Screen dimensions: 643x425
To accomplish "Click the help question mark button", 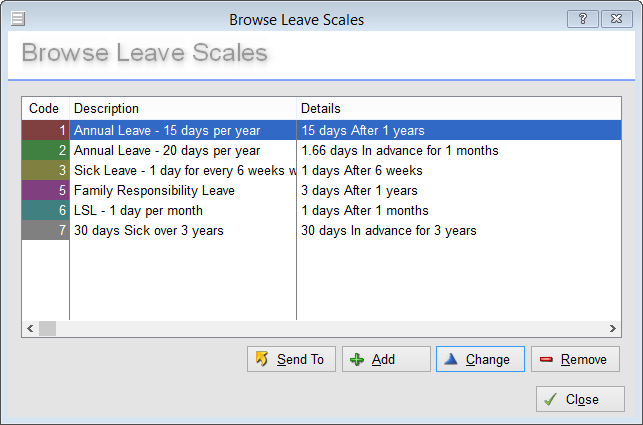I will coord(582,19).
